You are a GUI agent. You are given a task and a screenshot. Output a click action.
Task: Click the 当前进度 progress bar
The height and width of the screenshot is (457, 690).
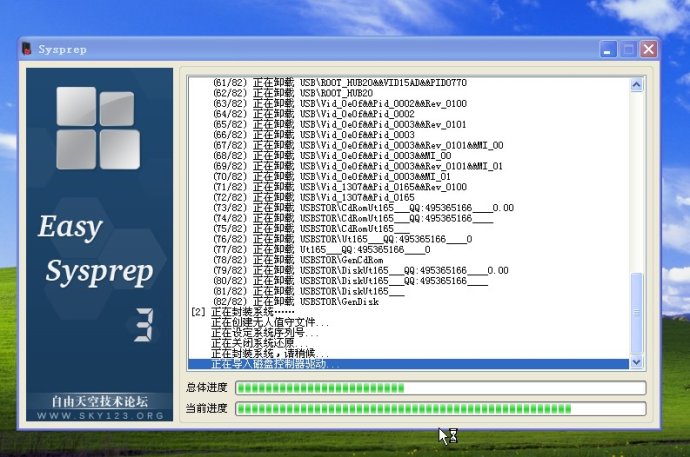click(x=440, y=409)
